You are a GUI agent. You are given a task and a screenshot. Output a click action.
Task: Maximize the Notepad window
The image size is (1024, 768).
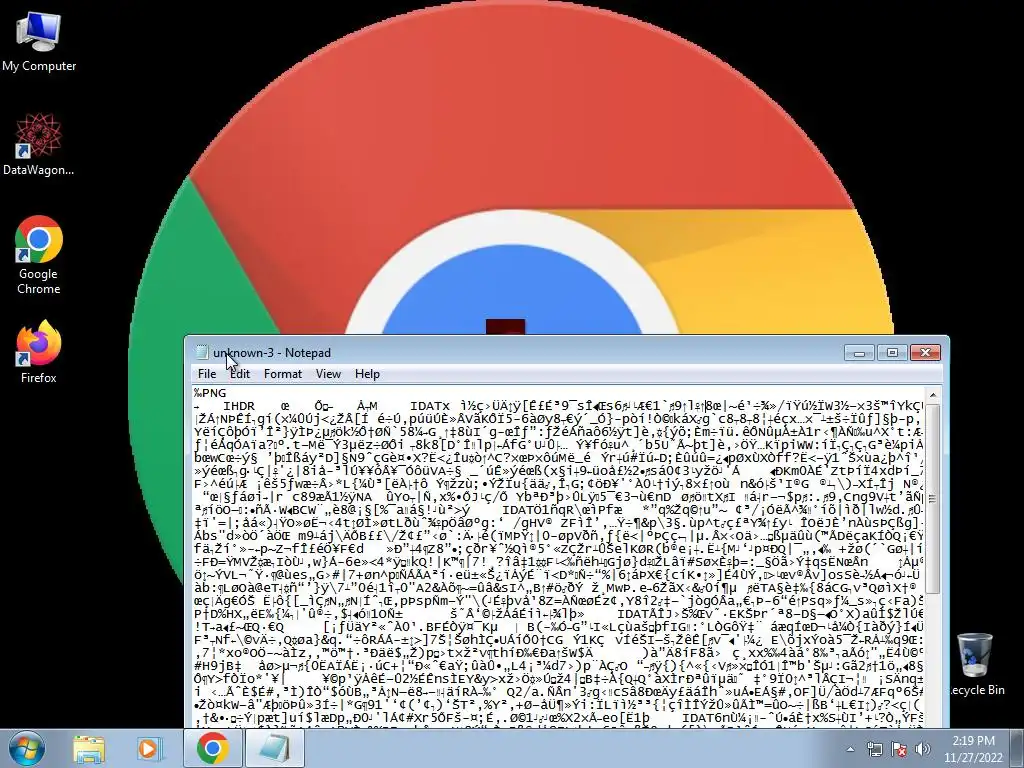(x=892, y=353)
